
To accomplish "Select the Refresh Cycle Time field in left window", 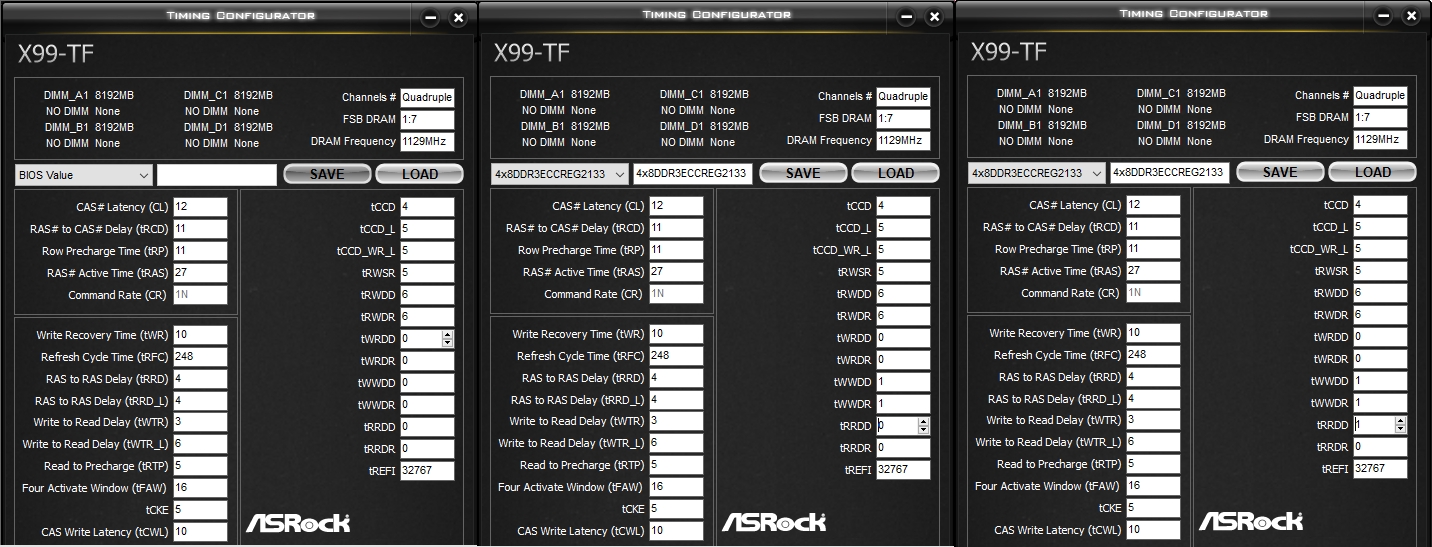I will pyautogui.click(x=200, y=357).
